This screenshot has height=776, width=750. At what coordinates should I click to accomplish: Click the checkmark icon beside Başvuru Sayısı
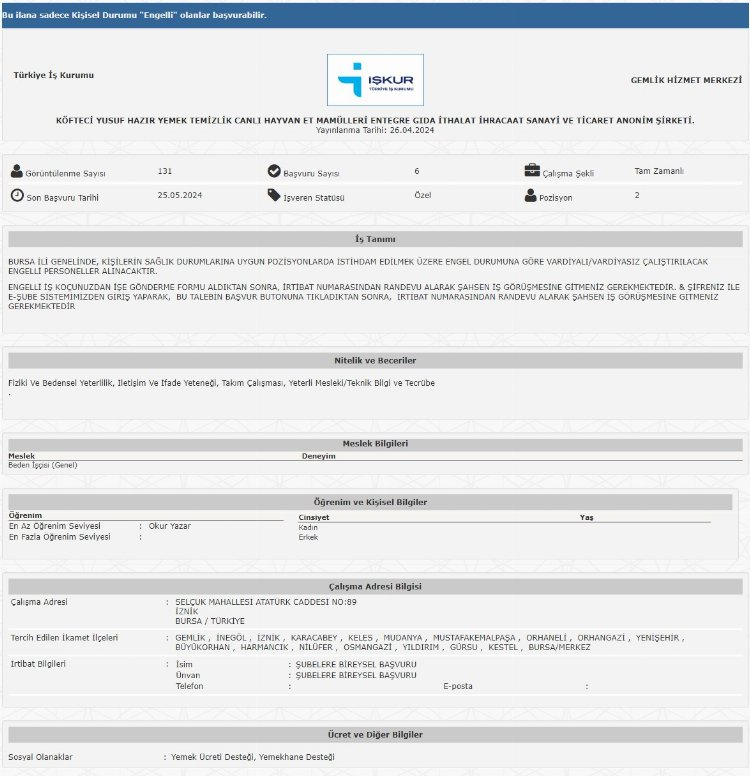pos(274,172)
